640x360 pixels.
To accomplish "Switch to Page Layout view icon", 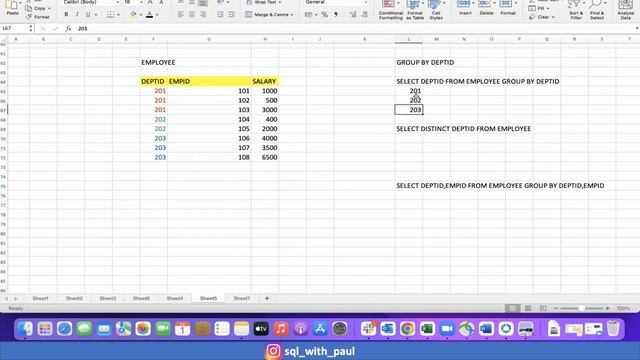I will point(528,309).
